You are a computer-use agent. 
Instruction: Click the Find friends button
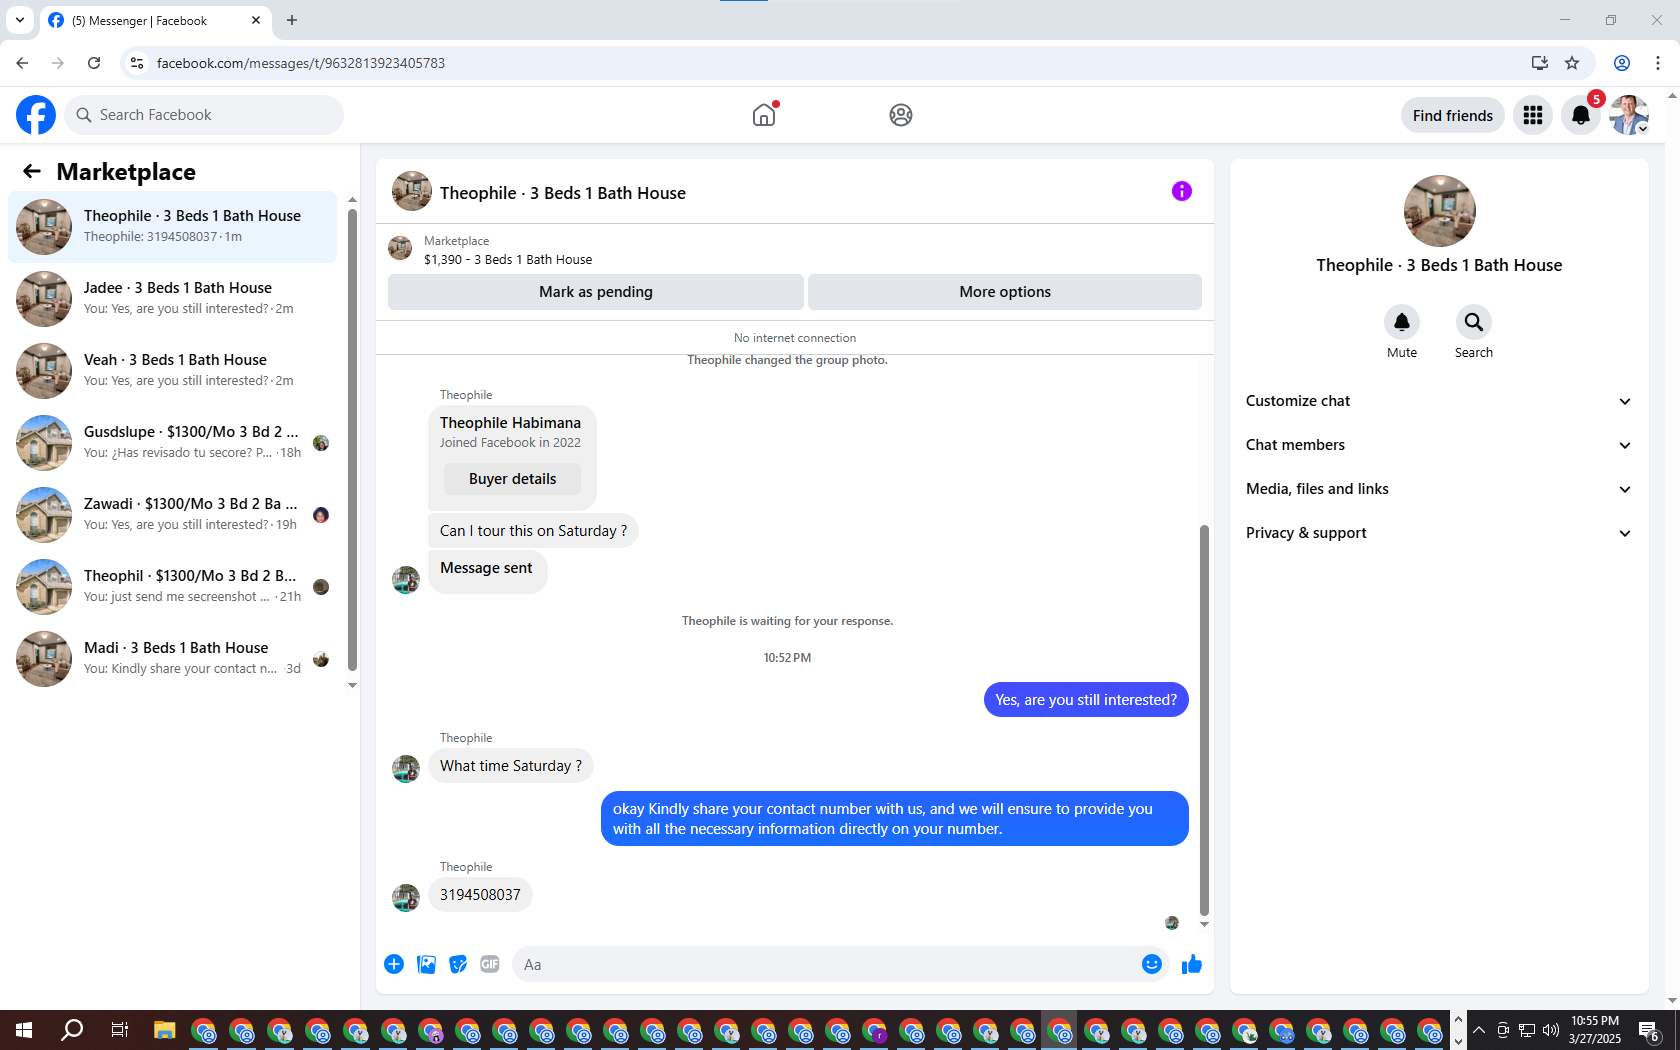(x=1453, y=115)
